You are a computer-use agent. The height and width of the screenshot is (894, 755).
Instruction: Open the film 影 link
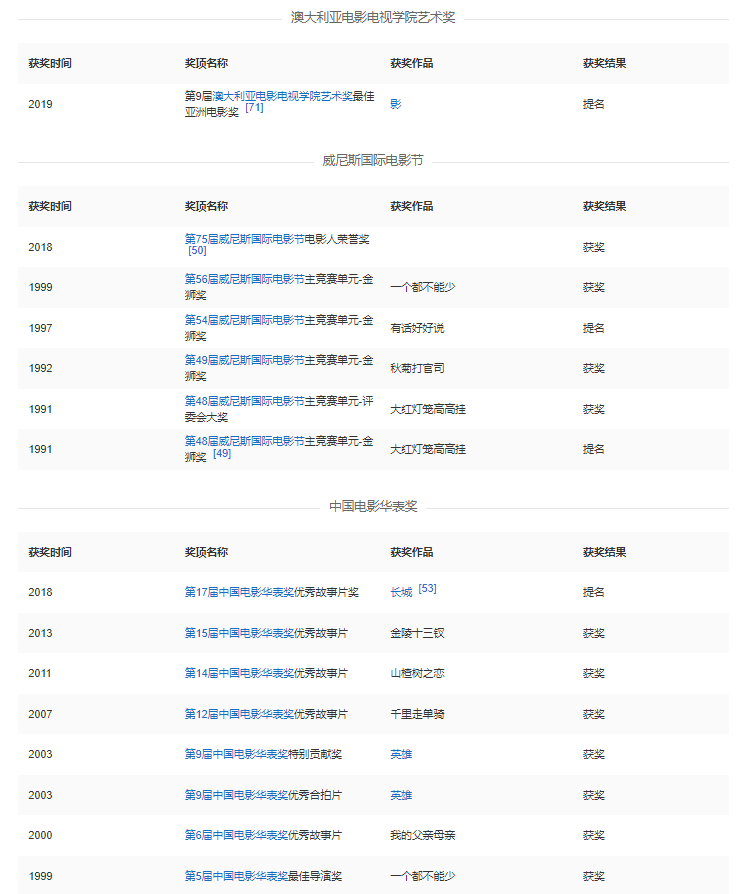pos(395,104)
